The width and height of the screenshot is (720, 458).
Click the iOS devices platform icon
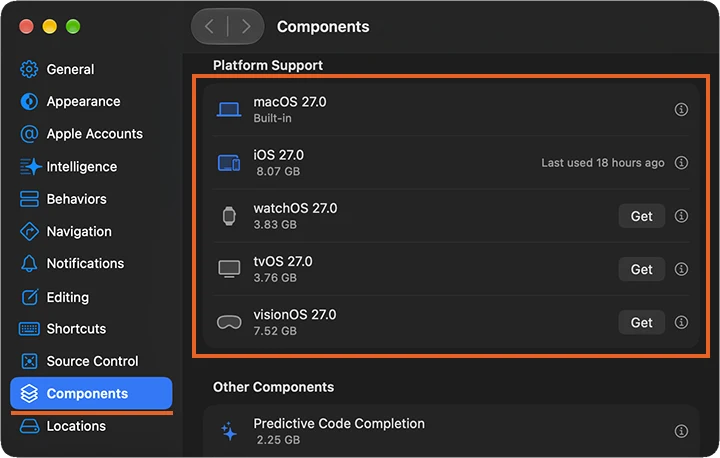pyautogui.click(x=229, y=163)
